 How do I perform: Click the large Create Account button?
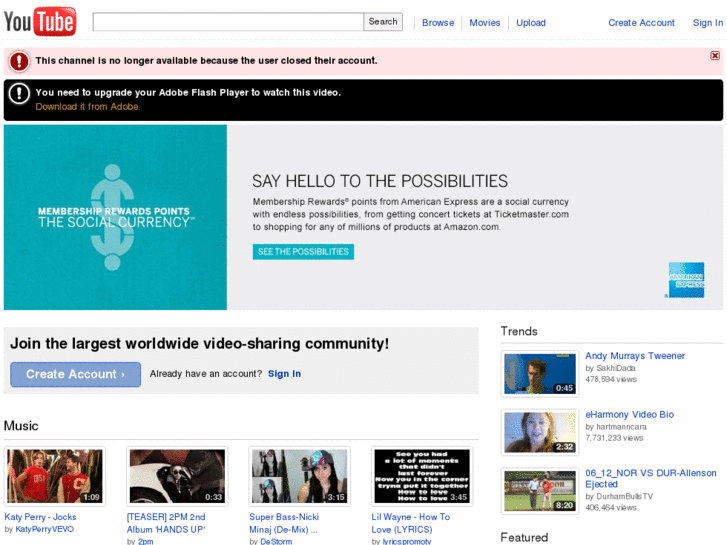[76, 374]
